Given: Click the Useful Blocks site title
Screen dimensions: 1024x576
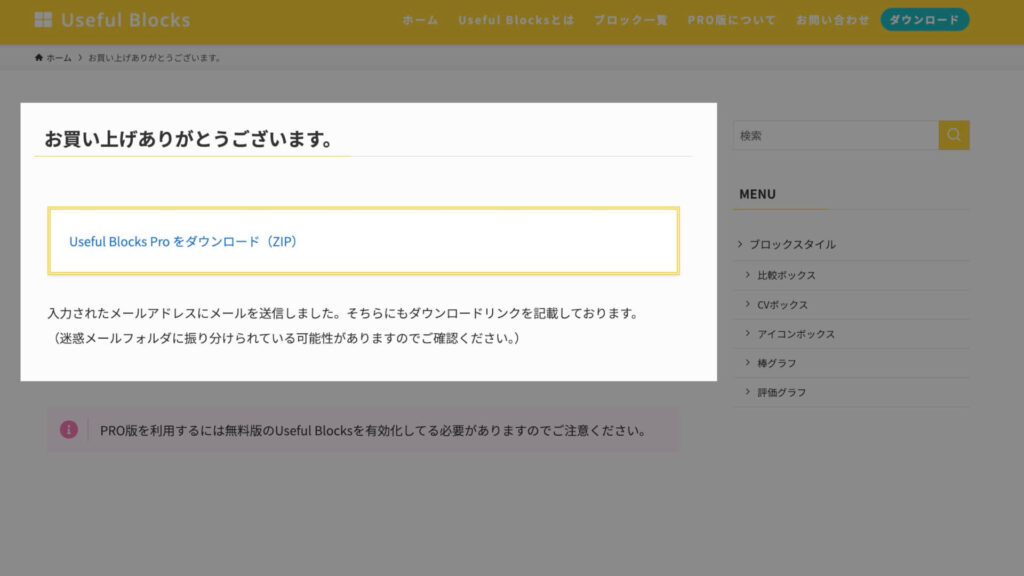Looking at the screenshot, I should [125, 20].
